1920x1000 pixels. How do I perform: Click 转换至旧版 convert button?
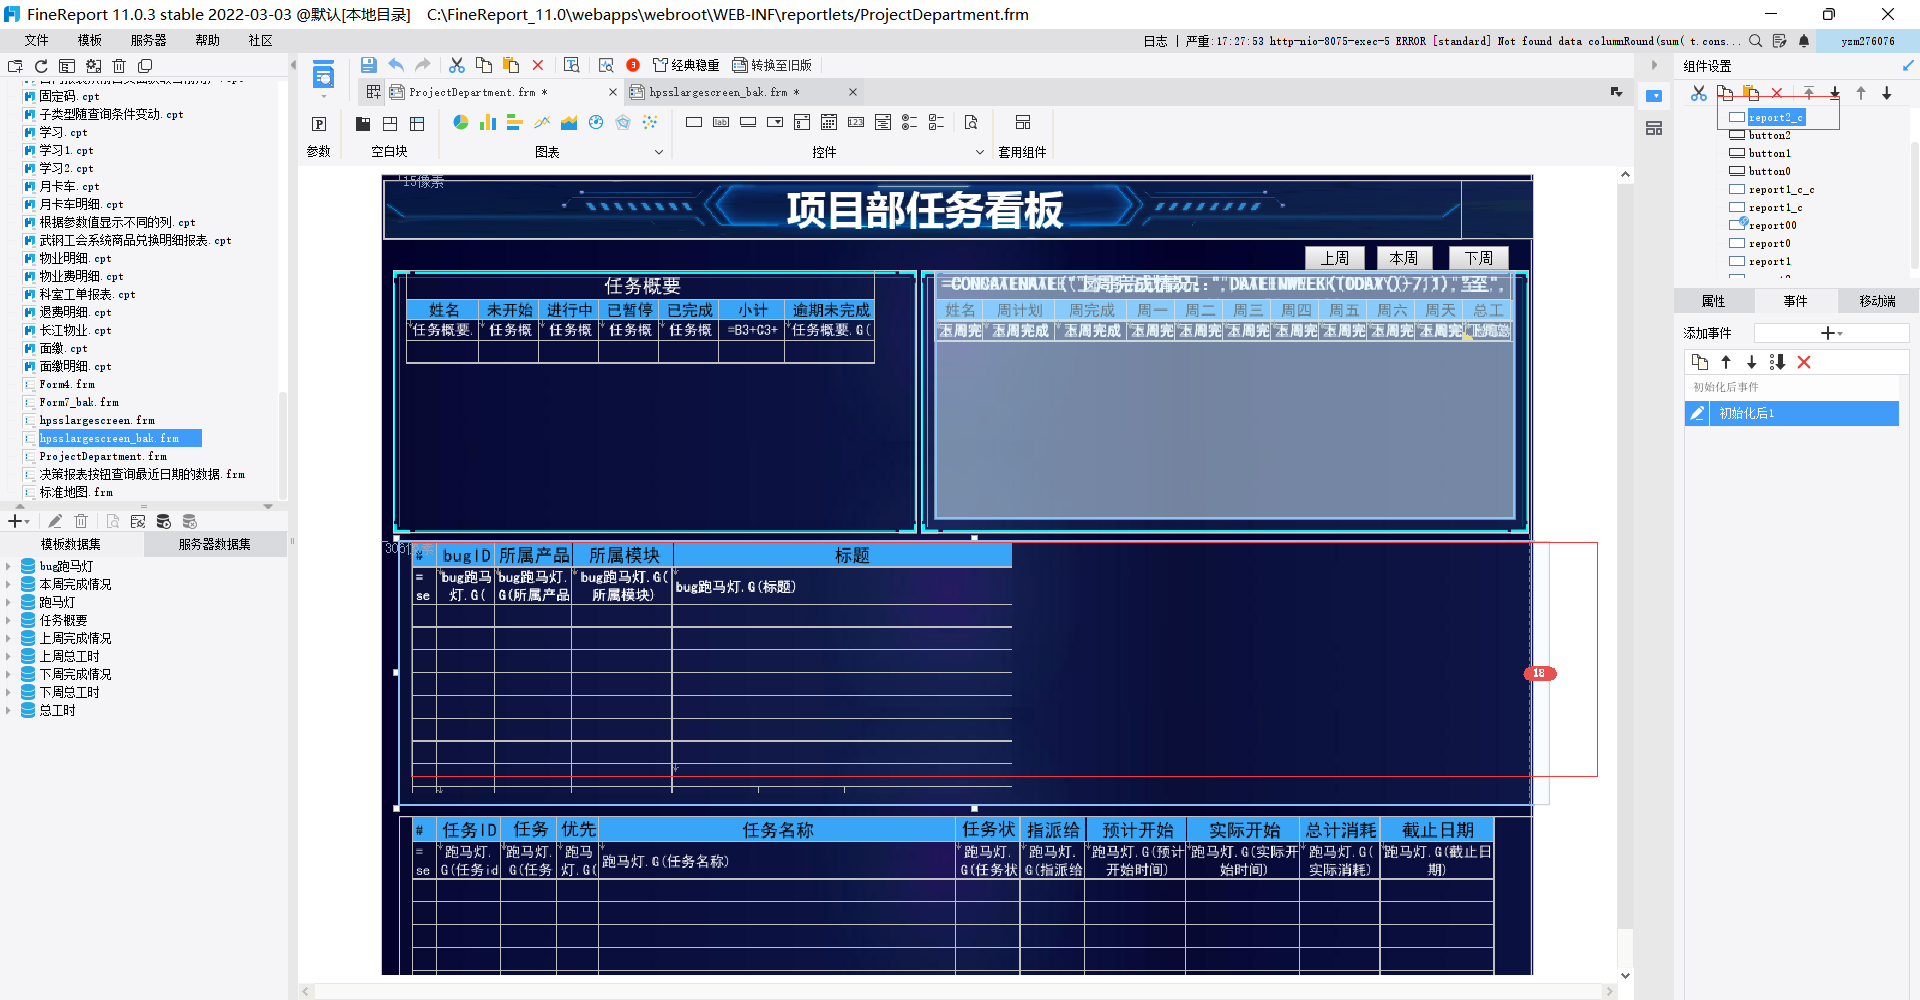pos(772,65)
